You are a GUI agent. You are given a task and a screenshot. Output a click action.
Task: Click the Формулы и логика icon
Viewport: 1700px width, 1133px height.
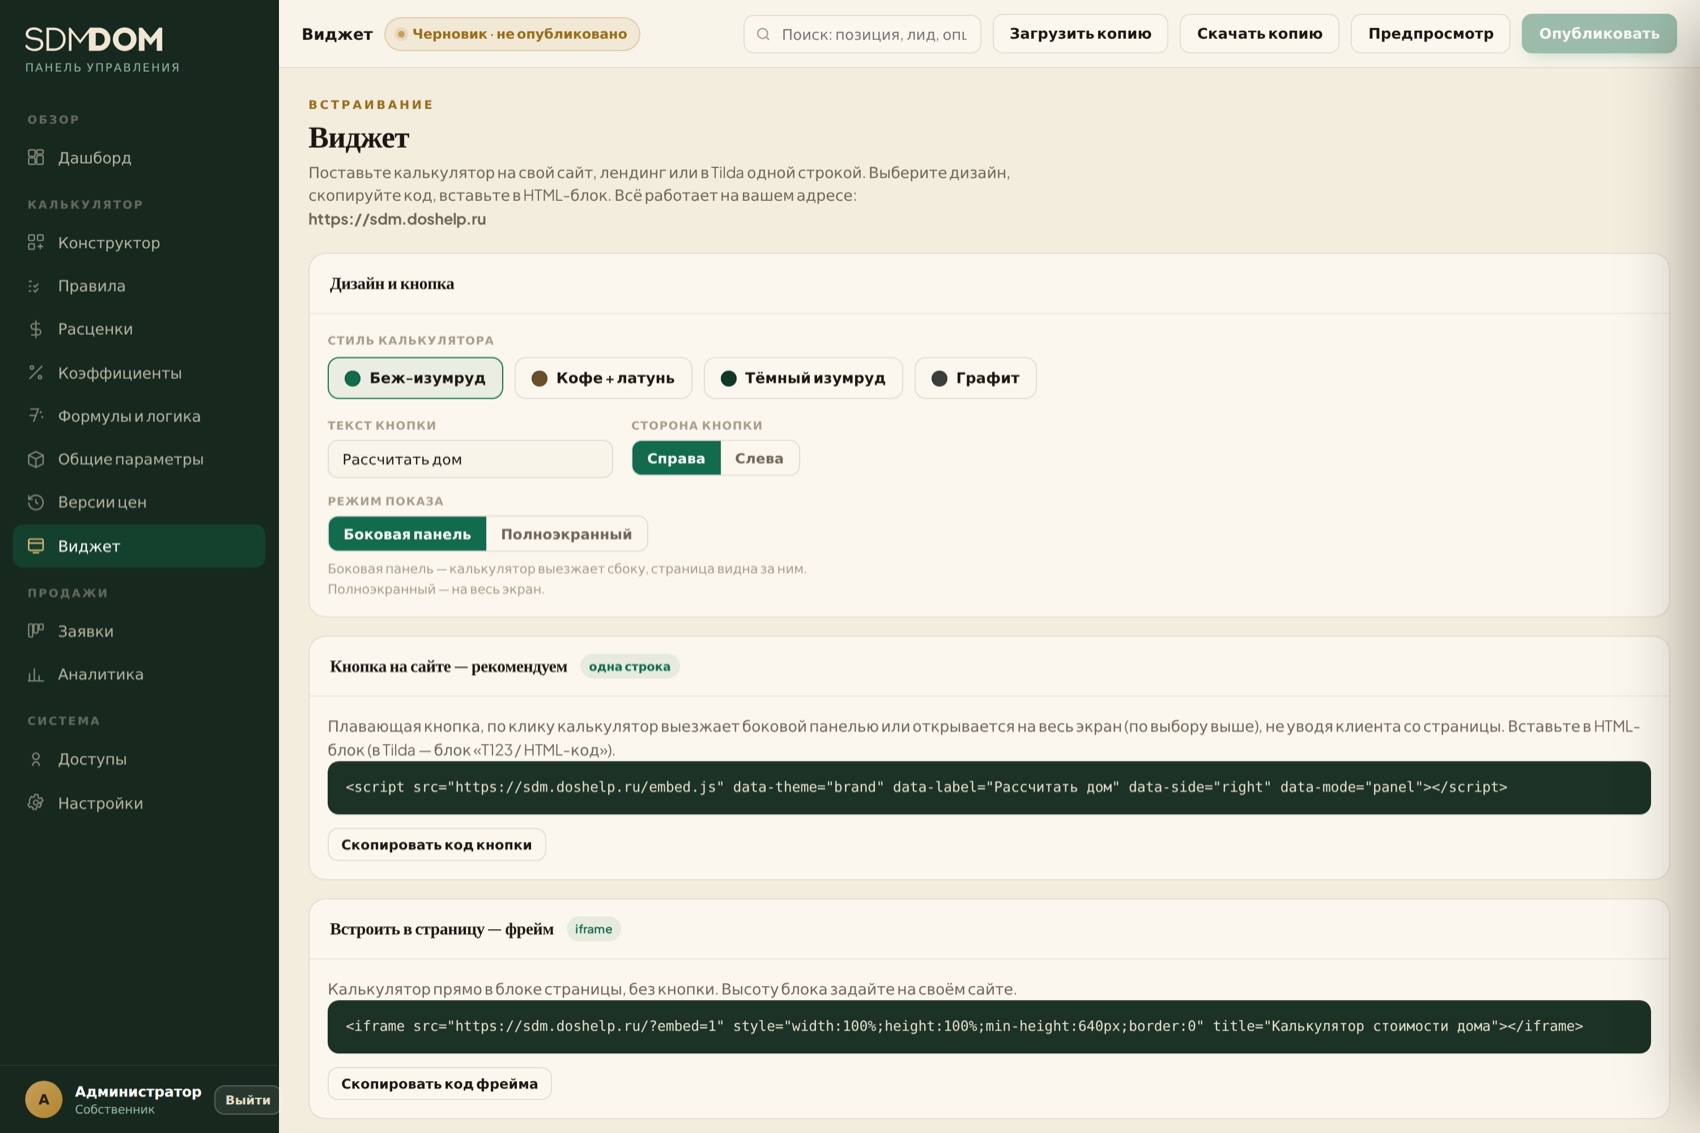click(x=36, y=415)
